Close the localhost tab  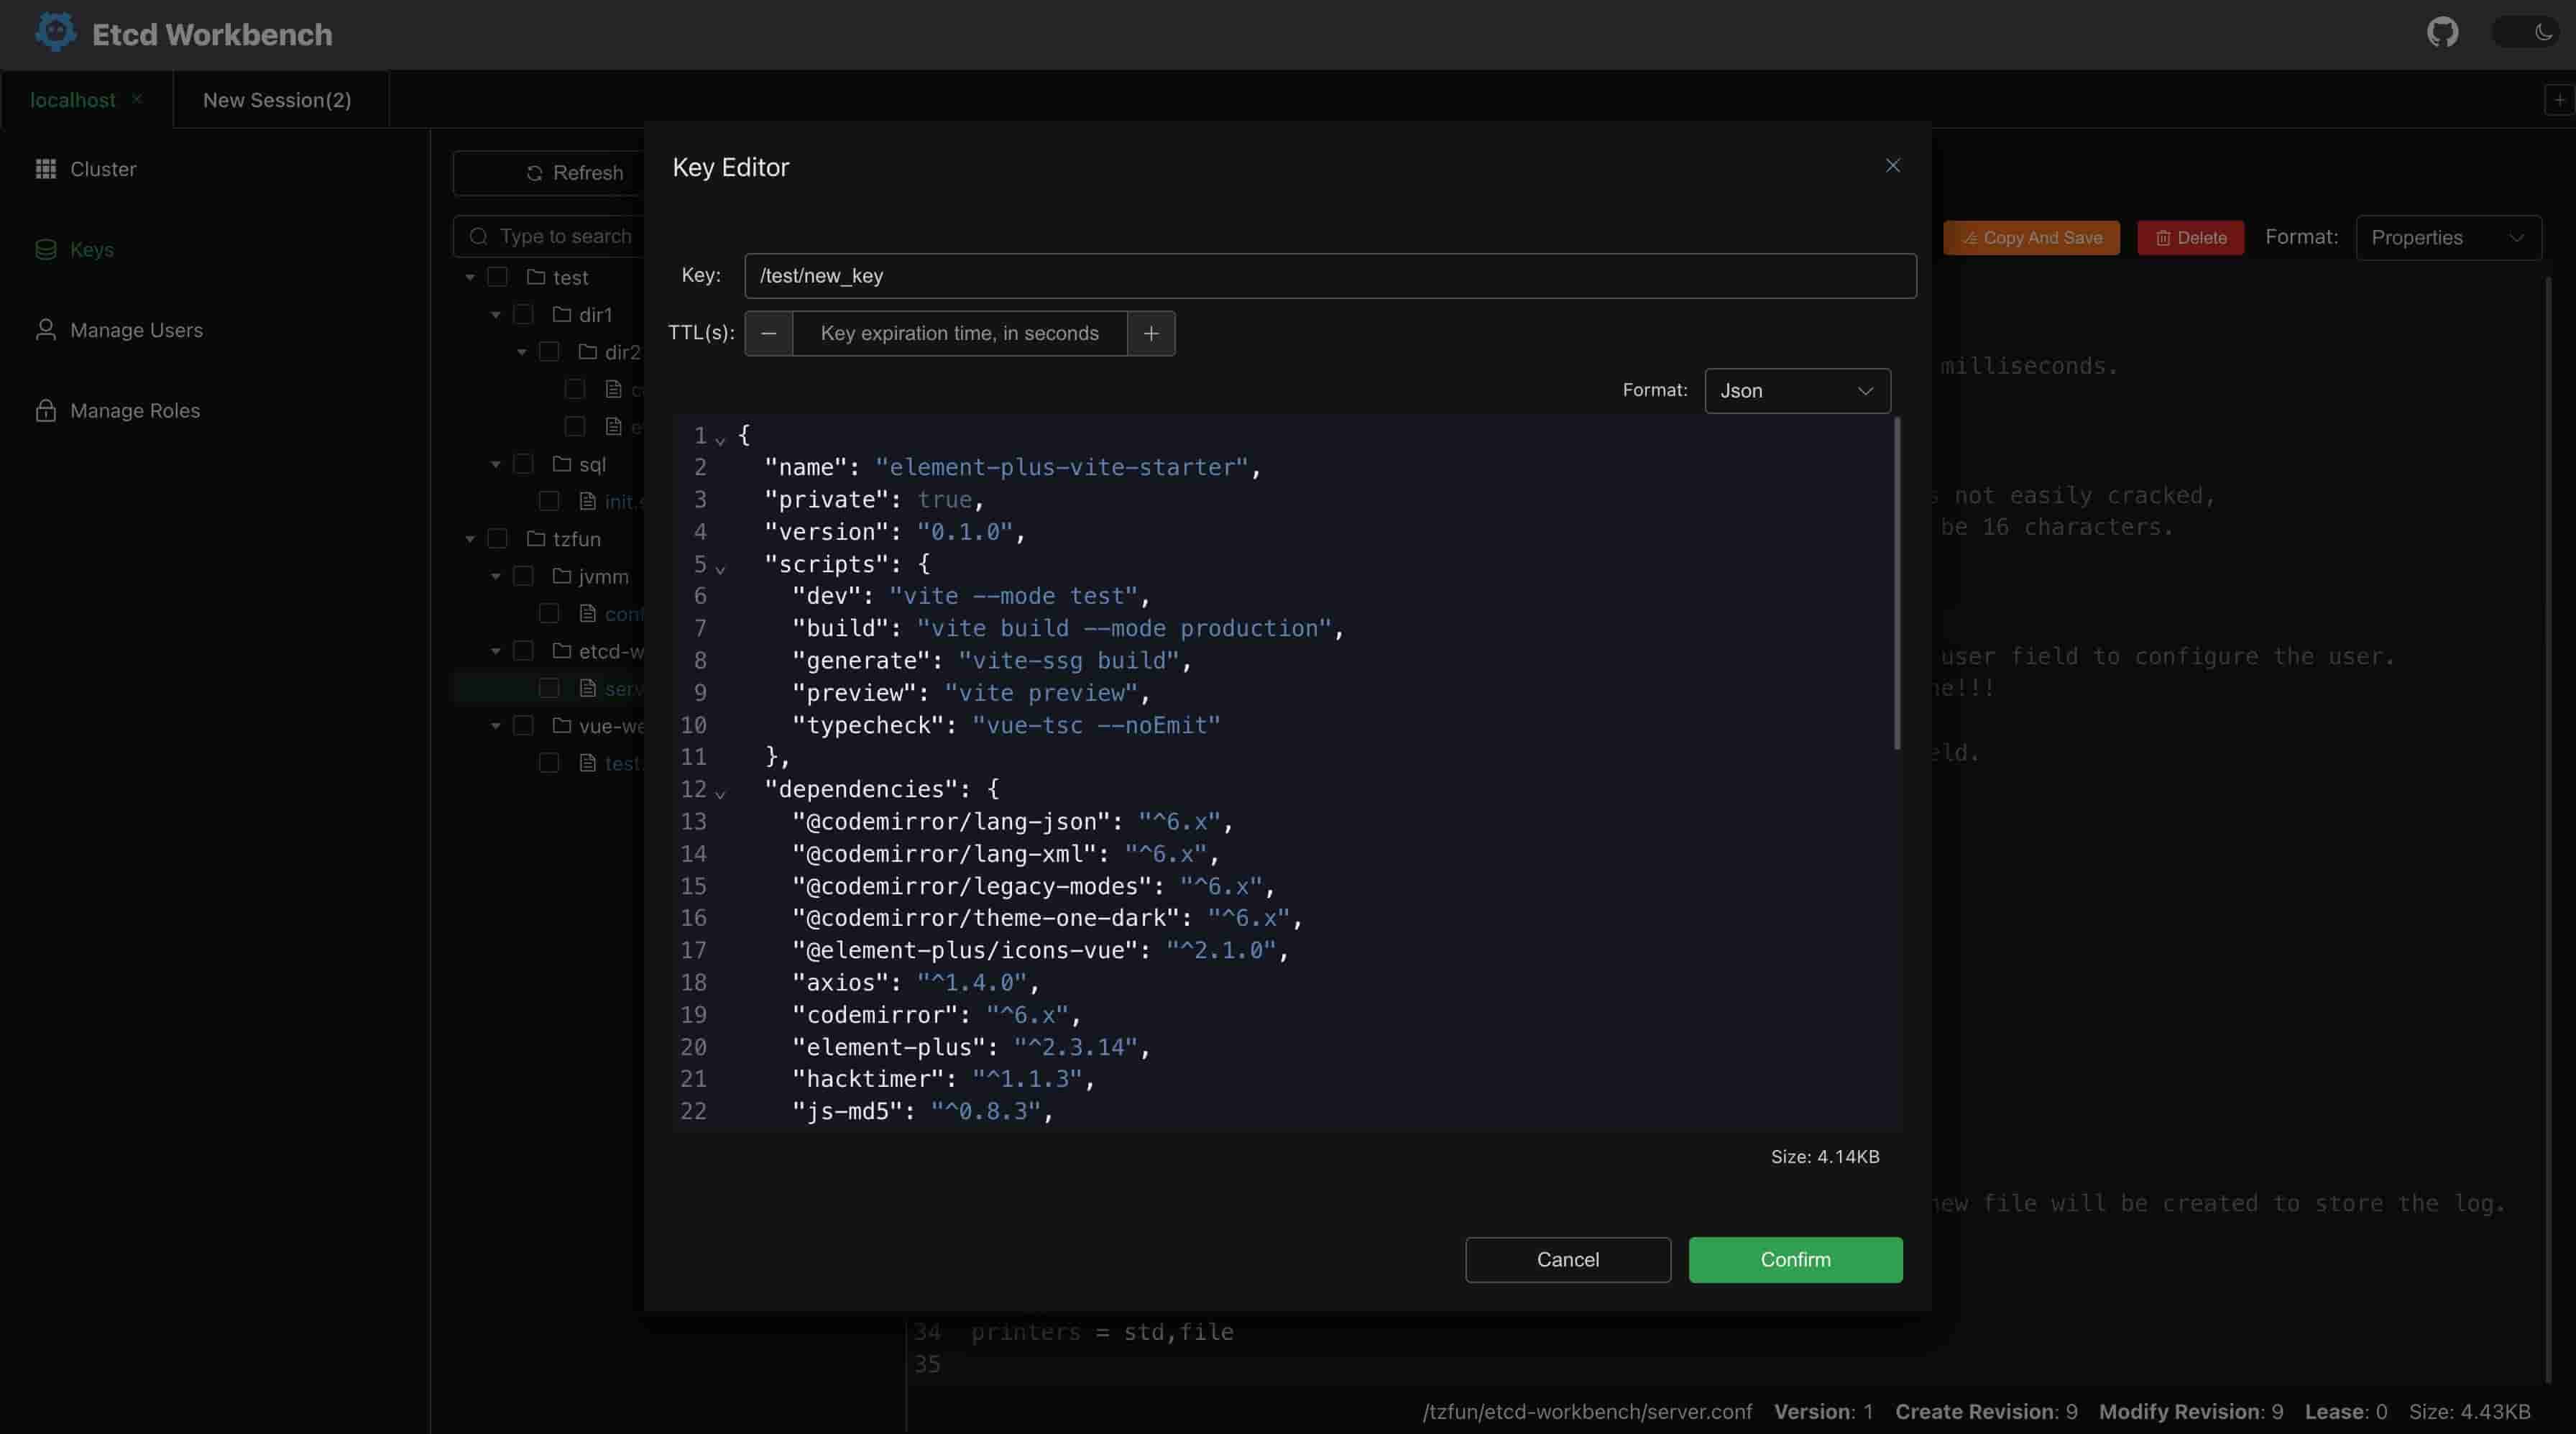click(137, 99)
